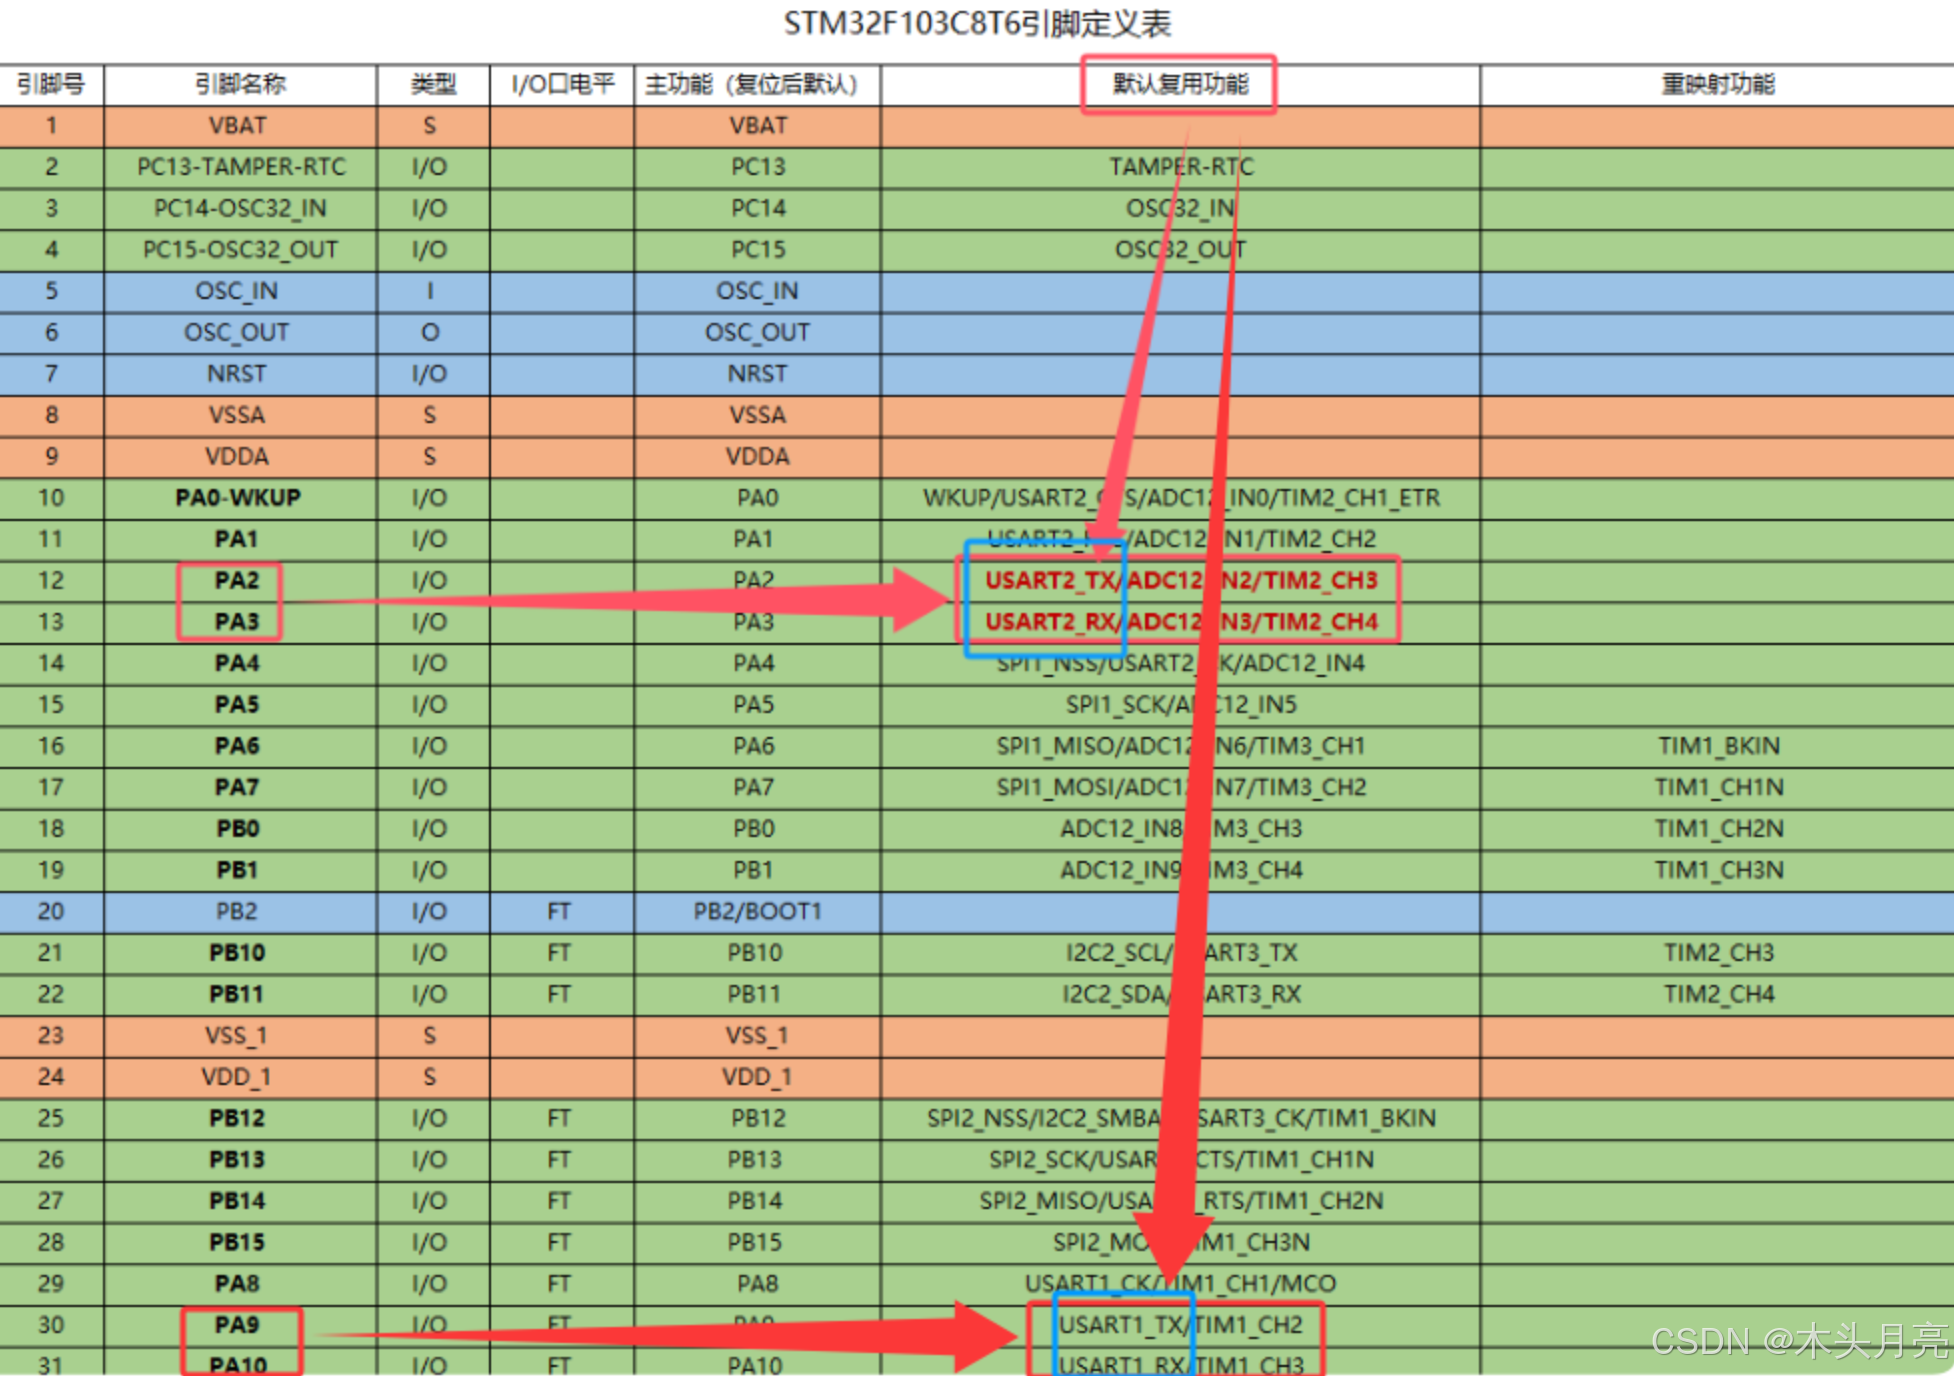The image size is (1954, 1376).
Task: Click the PA0-WKUP pin name cell
Action: 240,498
